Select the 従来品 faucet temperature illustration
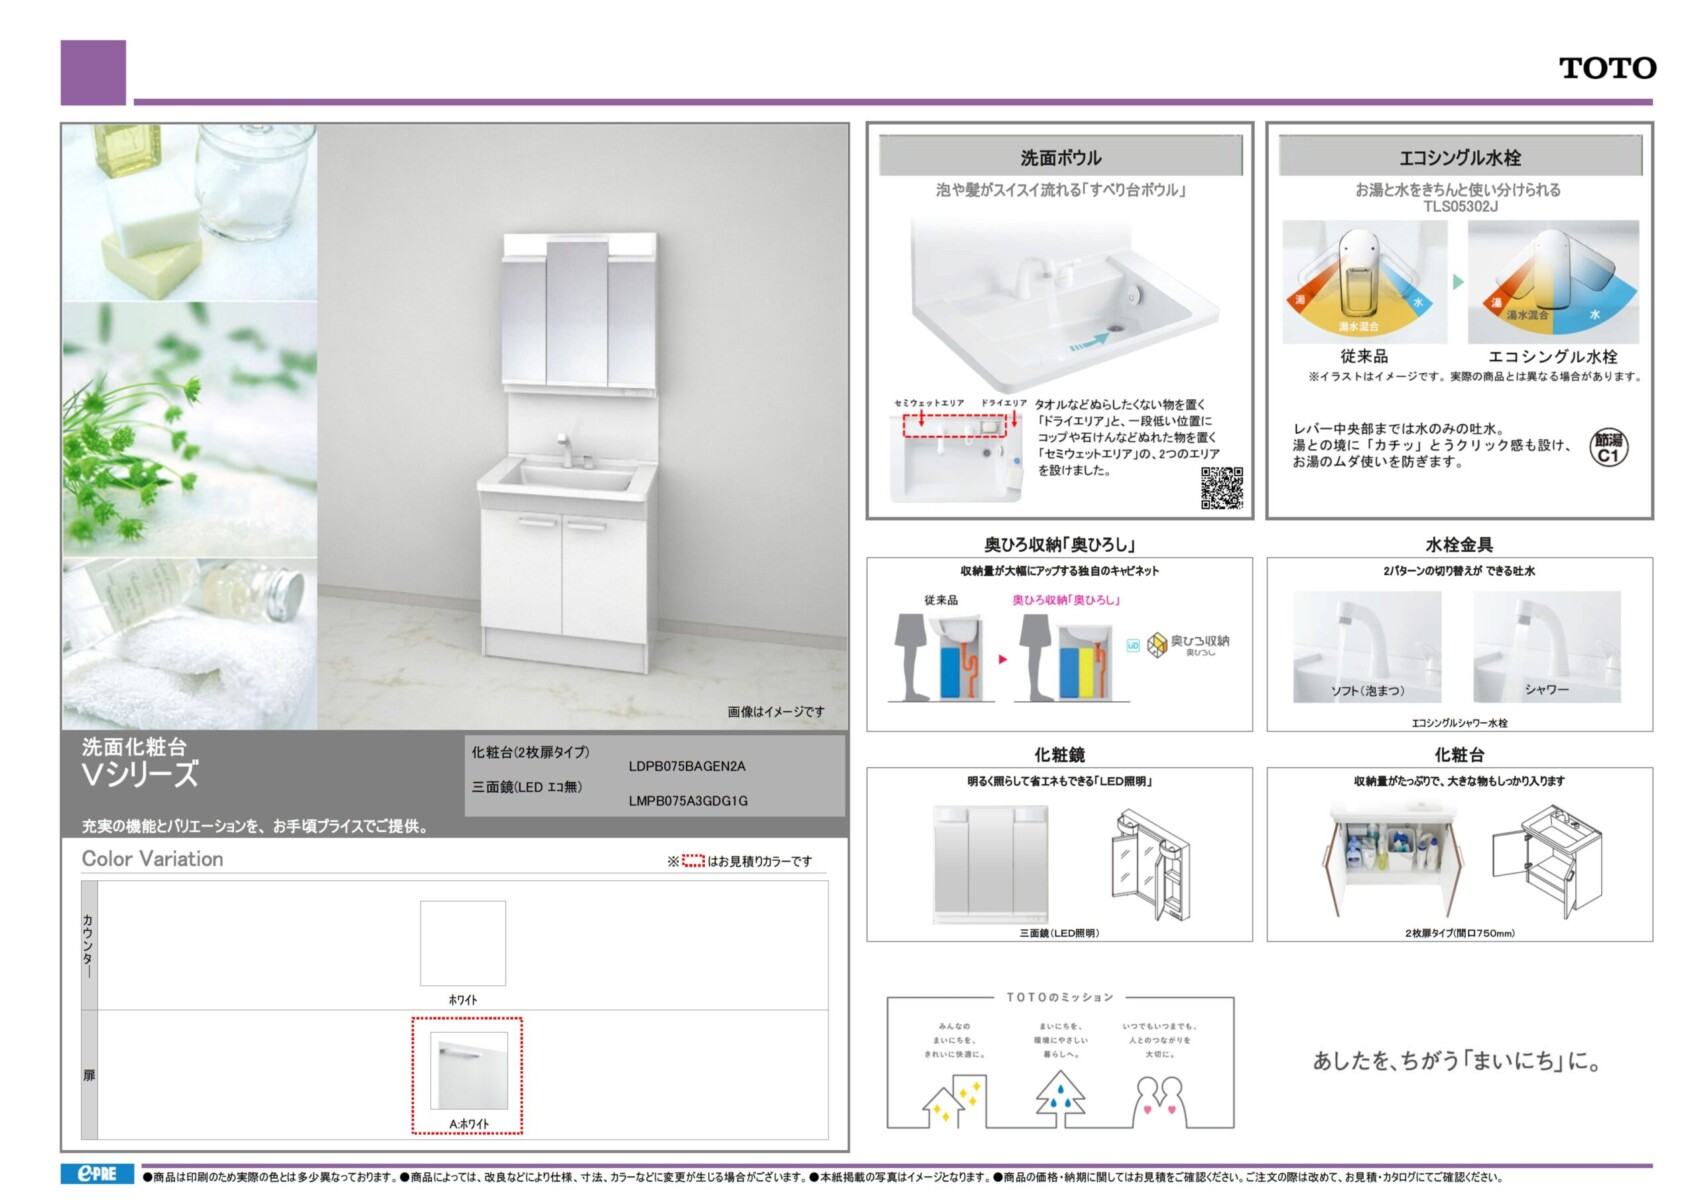This screenshot has height=1200, width=1698. coord(1365,282)
